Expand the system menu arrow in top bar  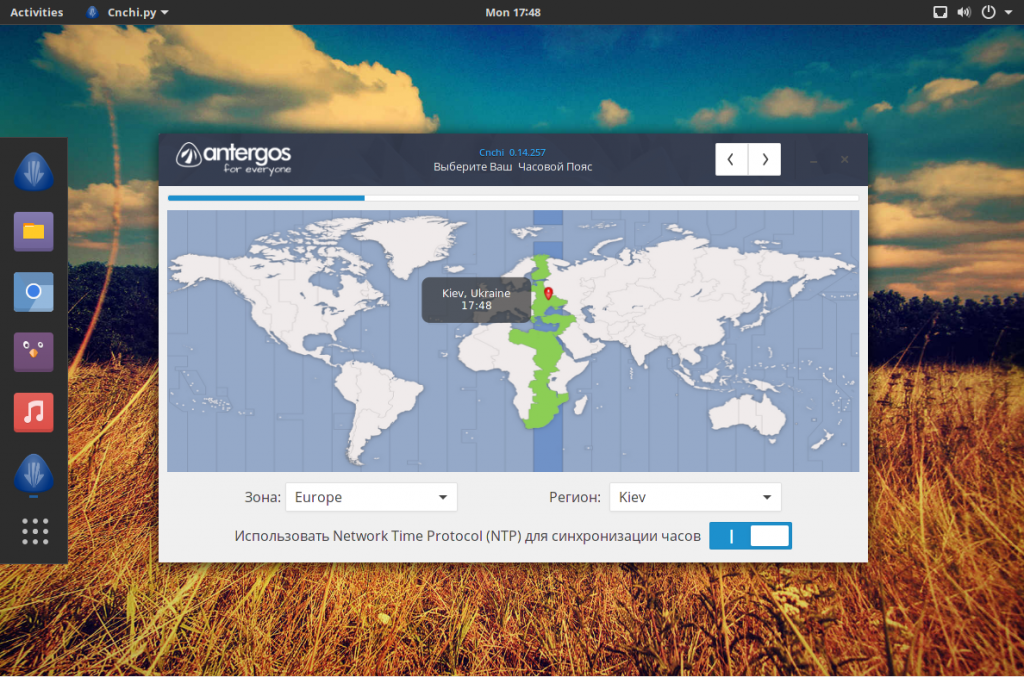[x=1008, y=12]
